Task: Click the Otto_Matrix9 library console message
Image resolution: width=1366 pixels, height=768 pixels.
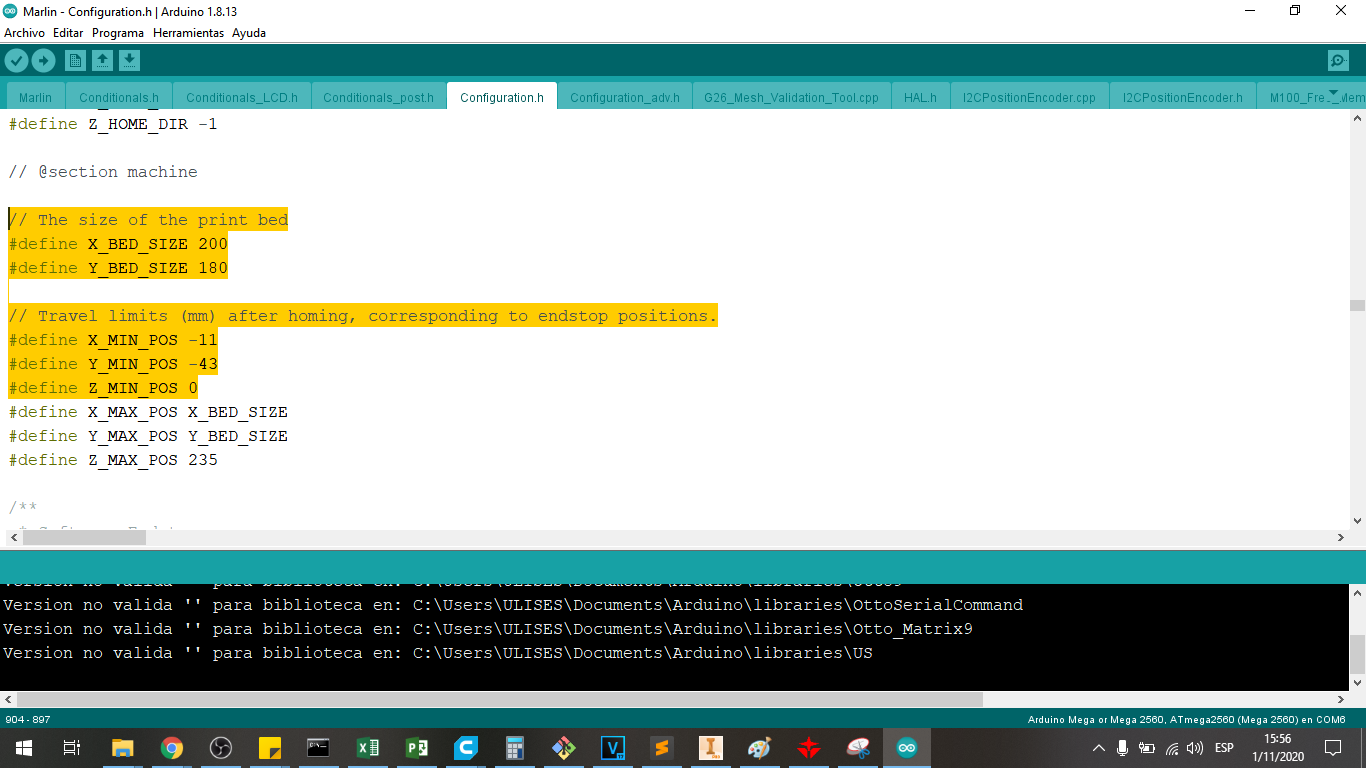Action: coord(488,629)
